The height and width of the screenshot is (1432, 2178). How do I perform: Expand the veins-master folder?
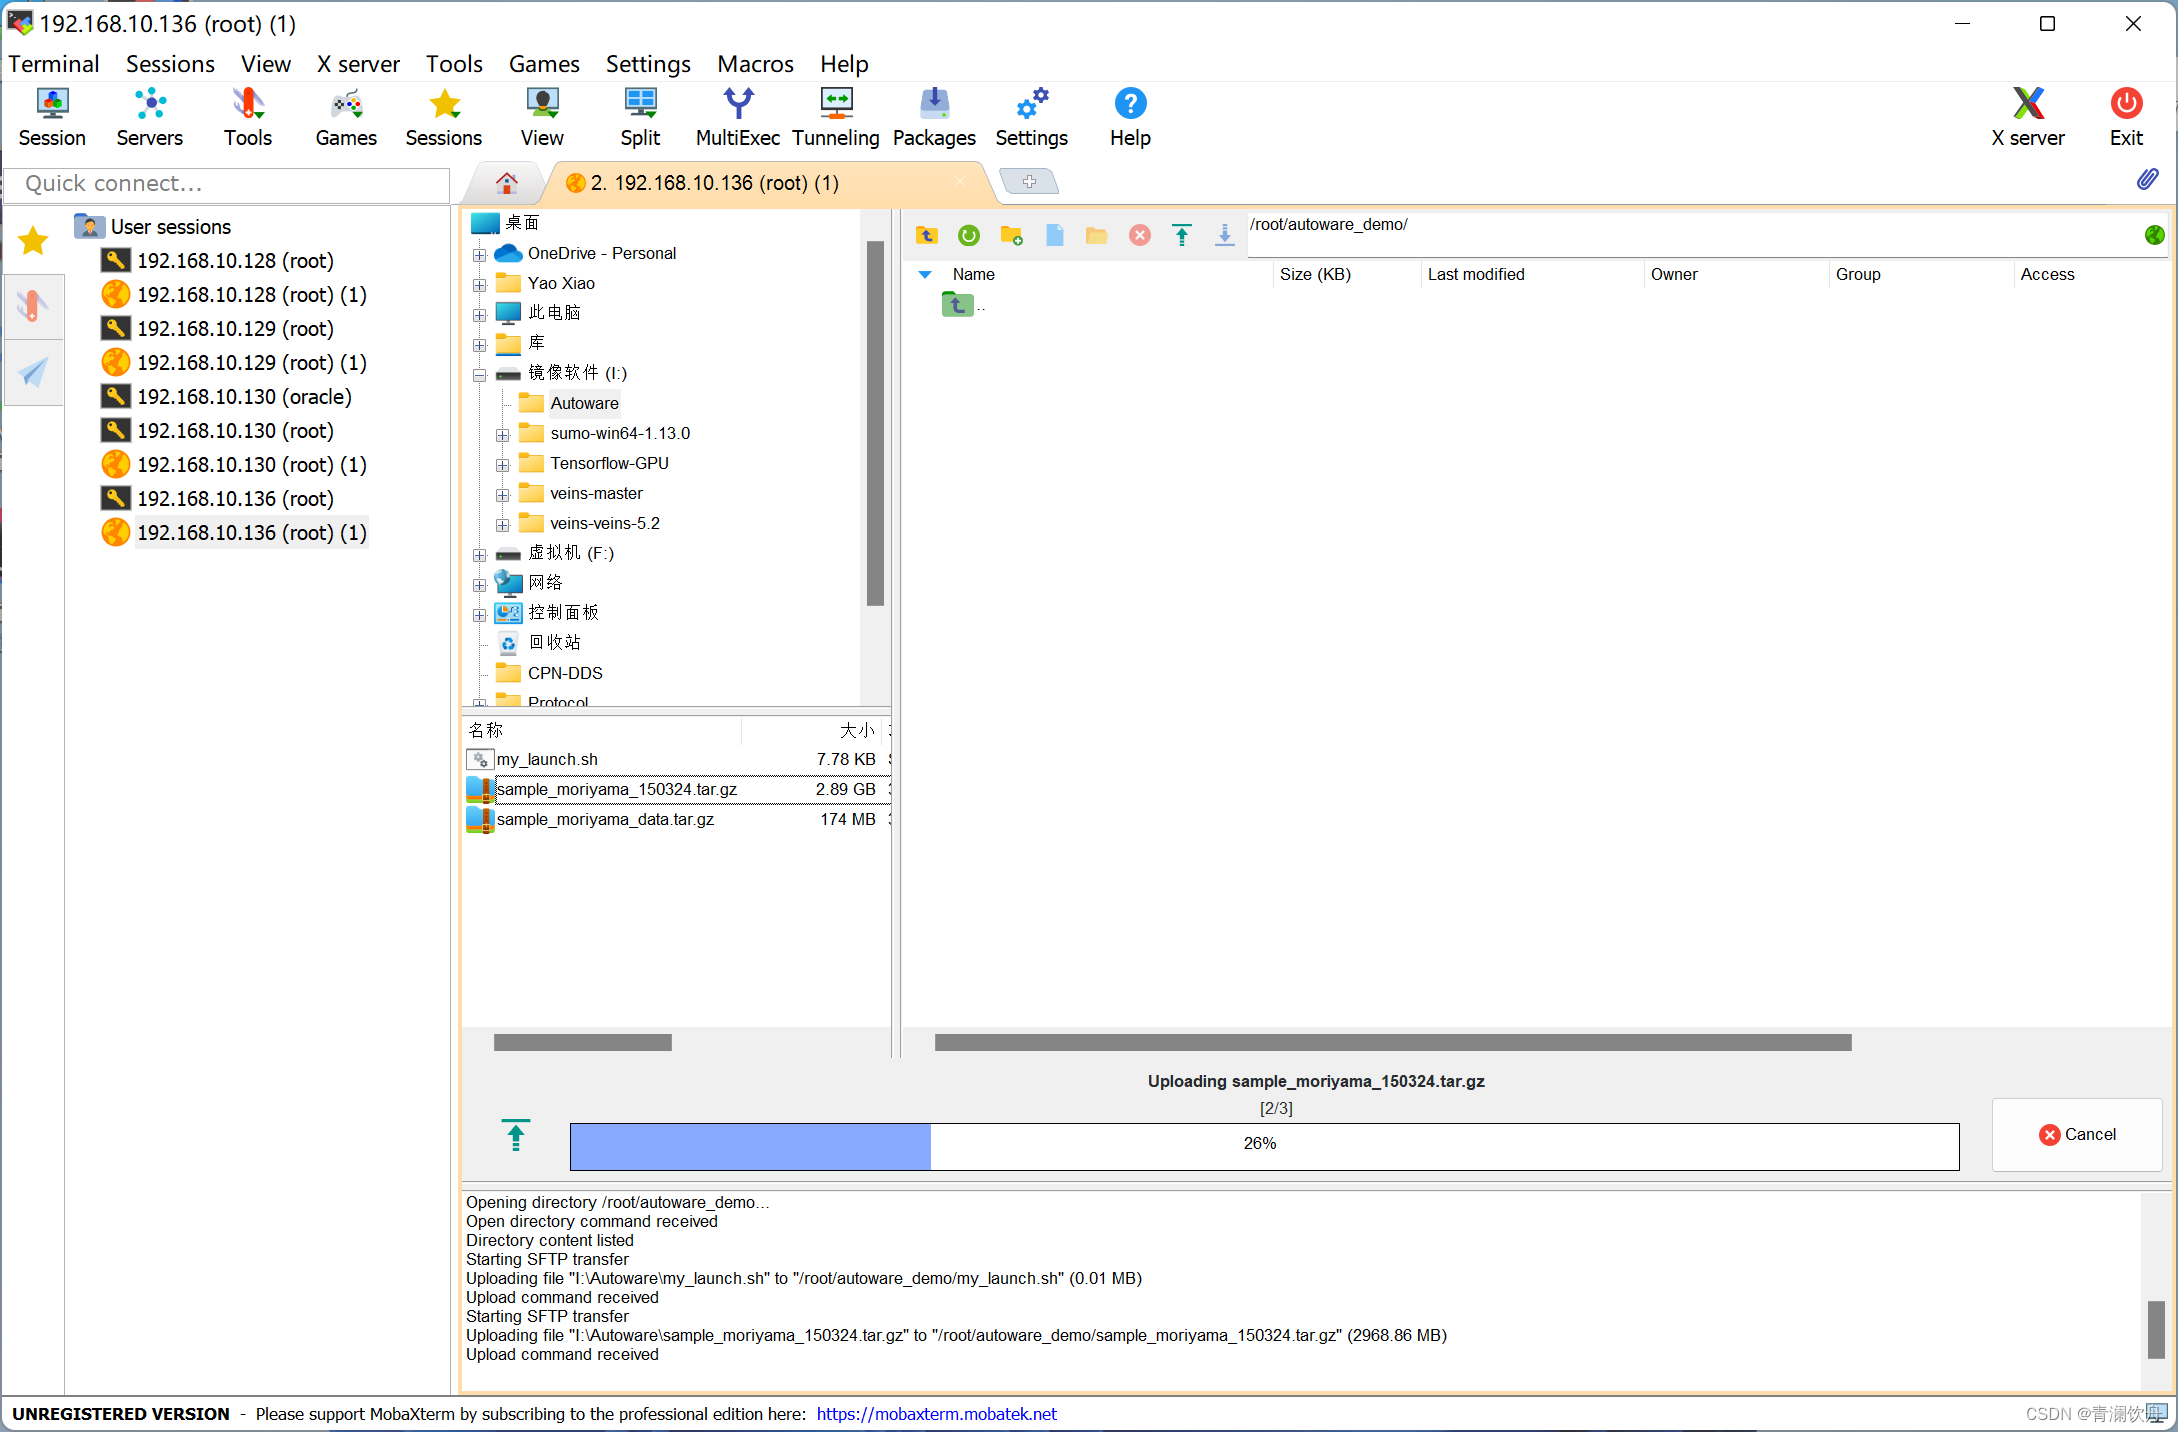pos(503,495)
